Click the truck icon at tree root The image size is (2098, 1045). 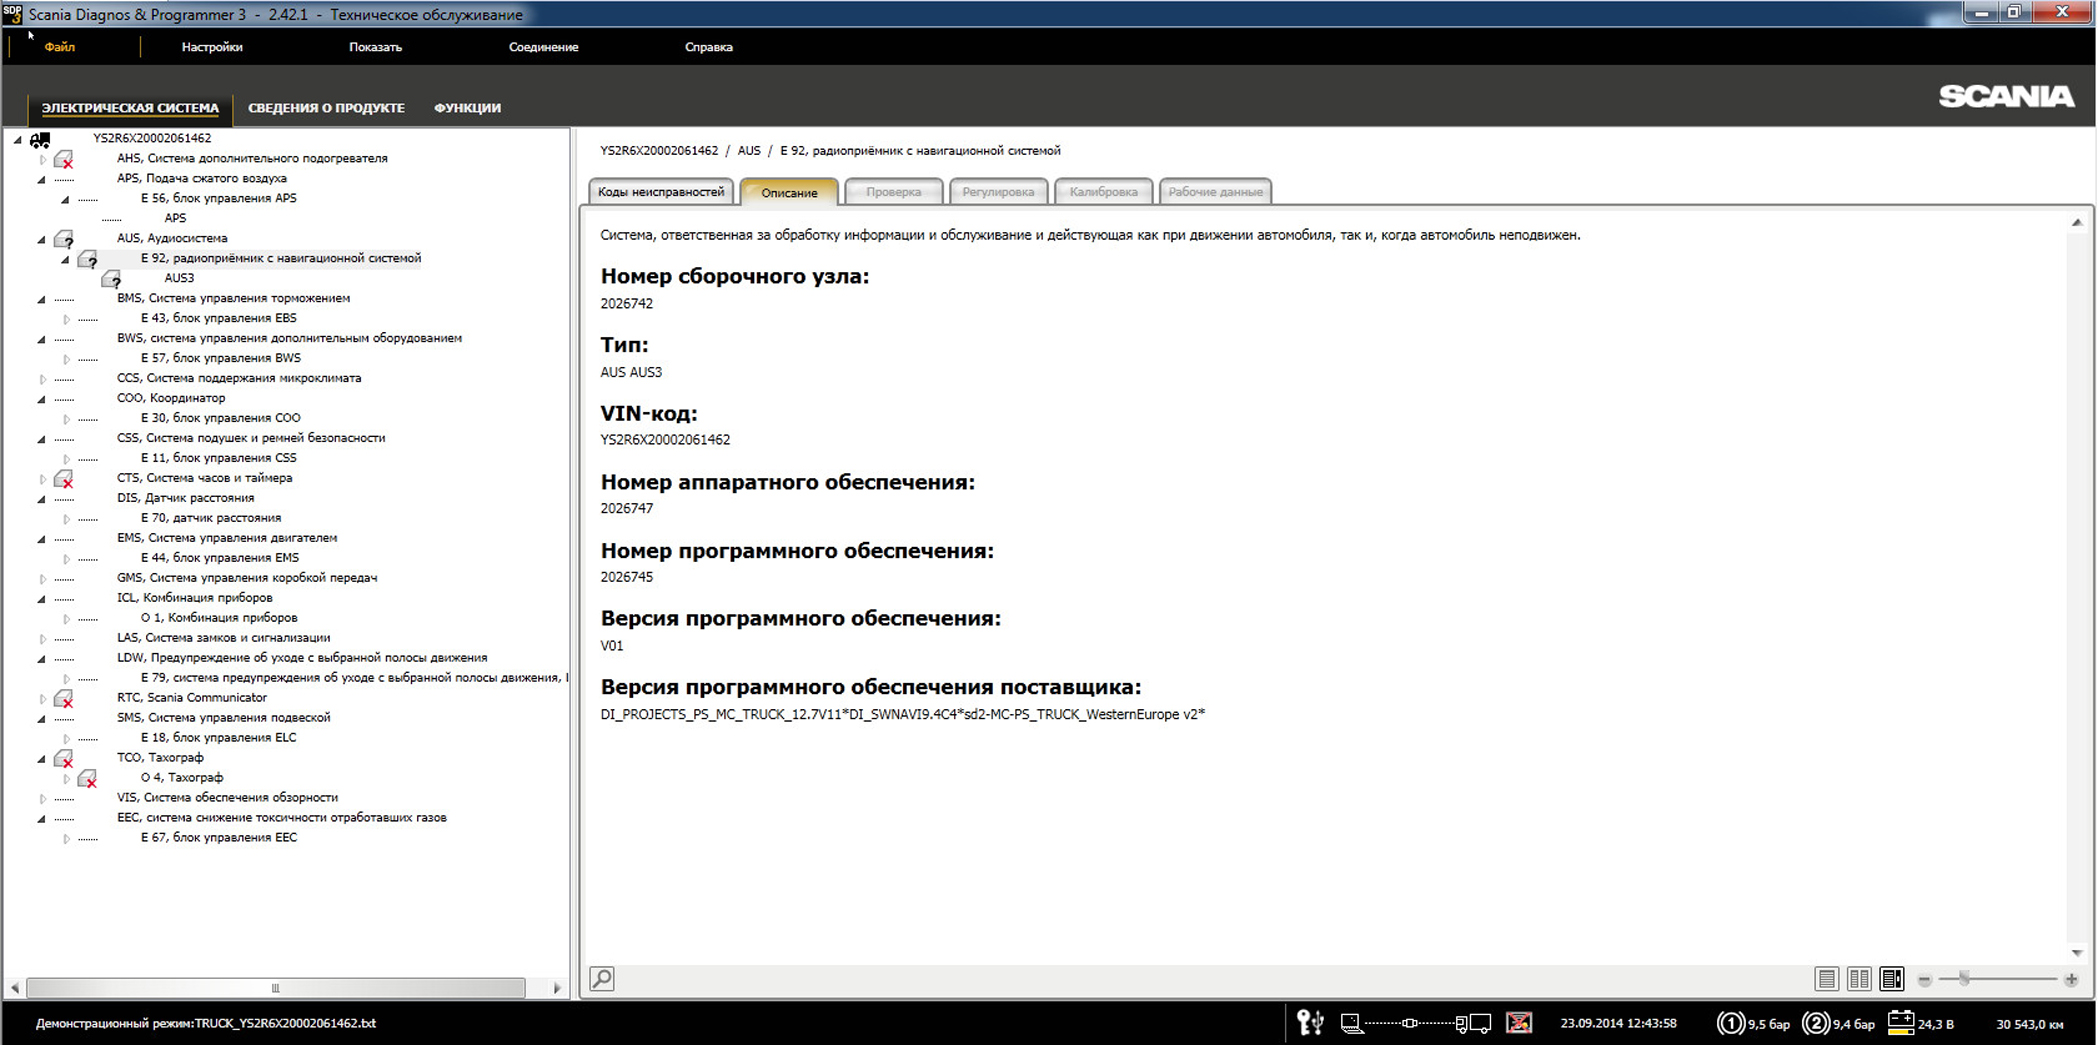click(x=40, y=139)
